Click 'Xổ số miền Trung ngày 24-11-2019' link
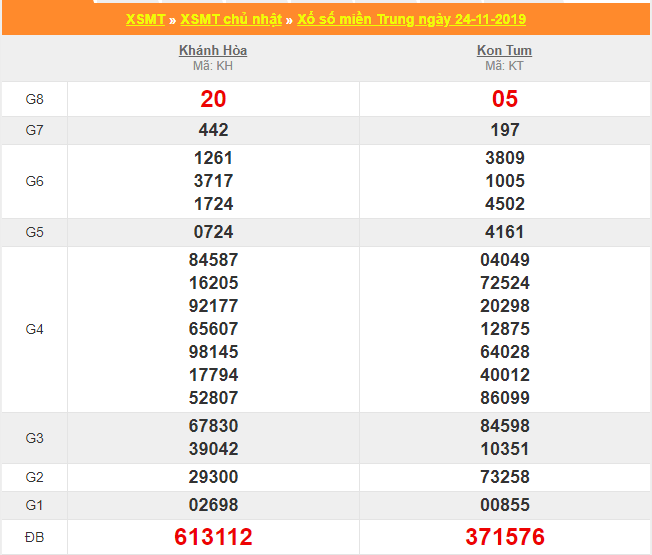Viewport: 652px width, 555px height. click(x=411, y=20)
